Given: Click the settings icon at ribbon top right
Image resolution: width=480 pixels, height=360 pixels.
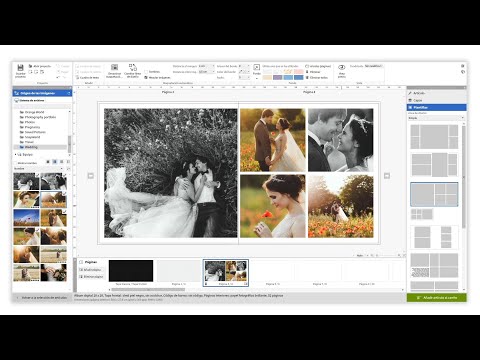Looking at the screenshot, I should coord(463,66).
